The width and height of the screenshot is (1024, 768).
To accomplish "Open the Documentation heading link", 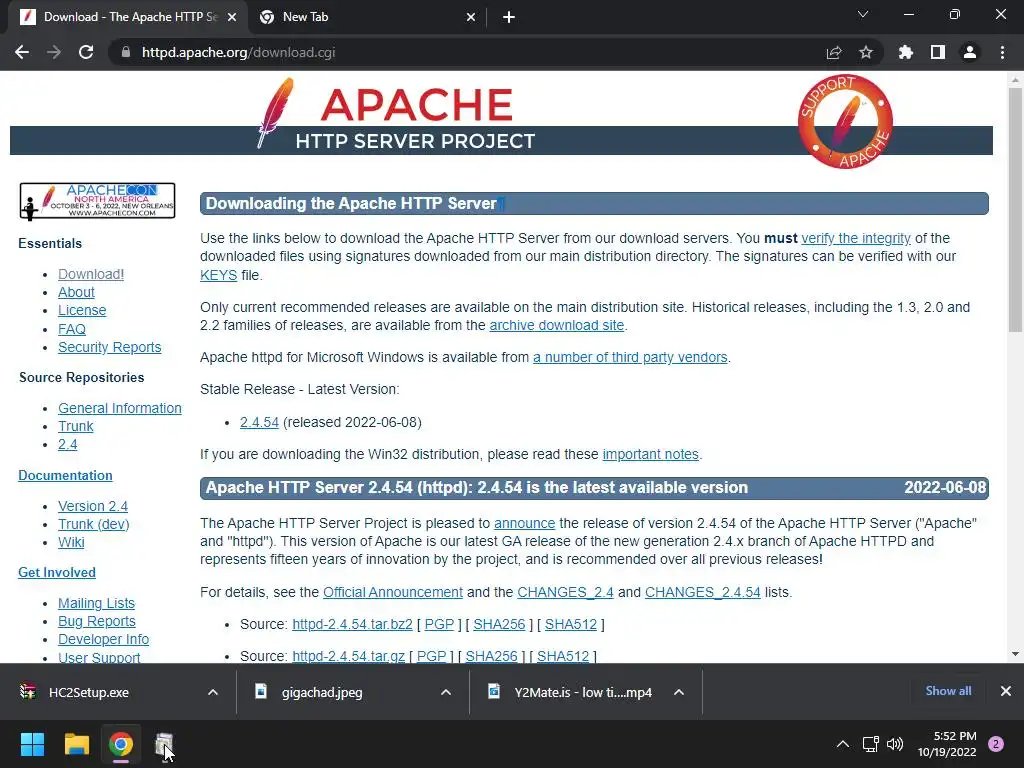I will coord(65,475).
